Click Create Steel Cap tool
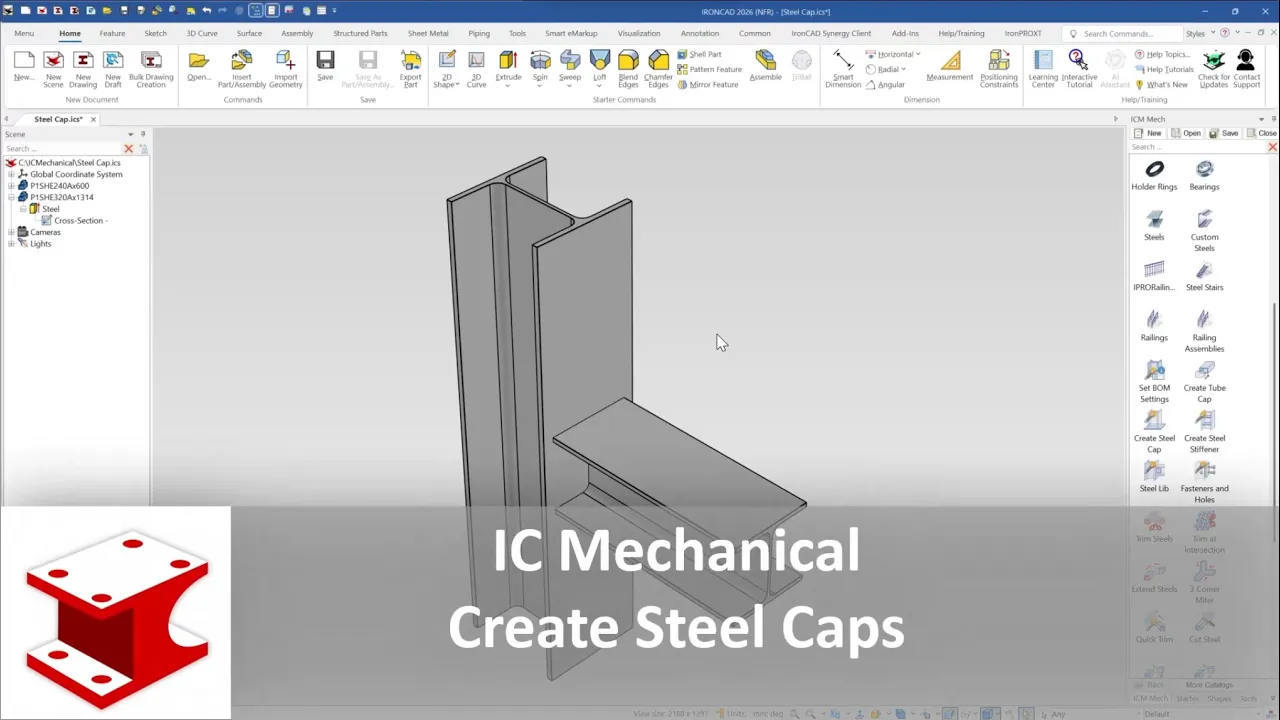Viewport: 1280px width, 720px height. [1154, 432]
